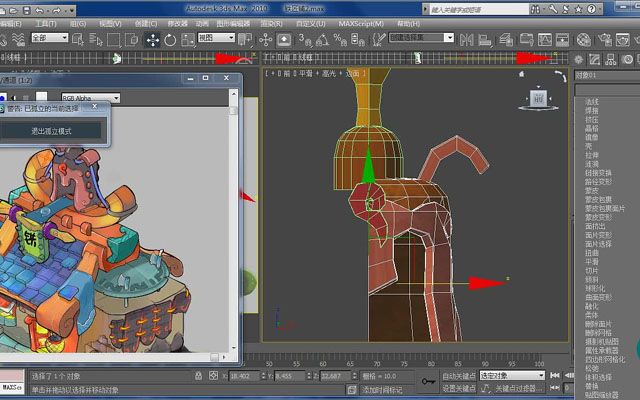Activate the Select and Move tool
This screenshot has width=640, height=400.
153,40
